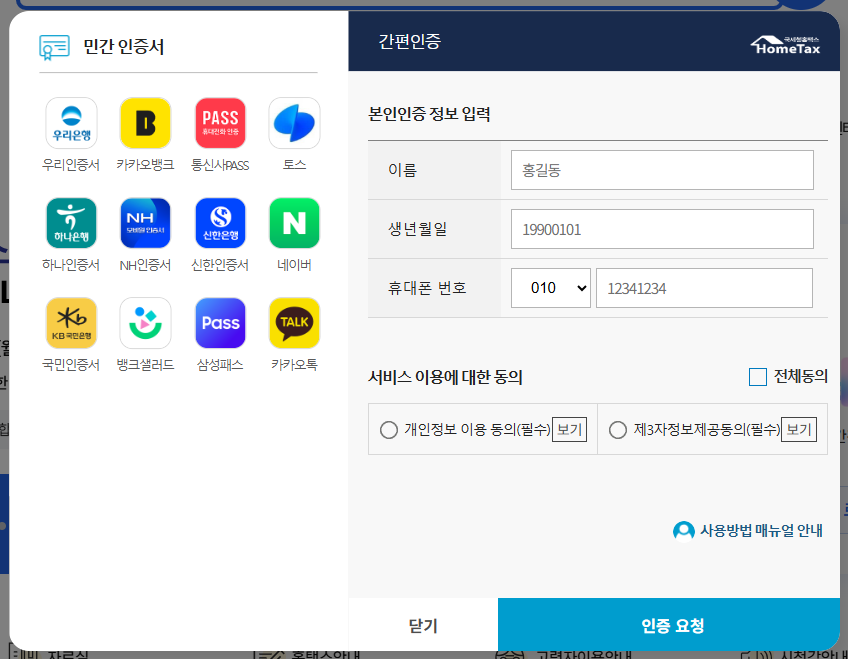Image resolution: width=848 pixels, height=659 pixels.
Task: Select the 신한인증서 (Shinhan) icon
Action: [x=220, y=223]
